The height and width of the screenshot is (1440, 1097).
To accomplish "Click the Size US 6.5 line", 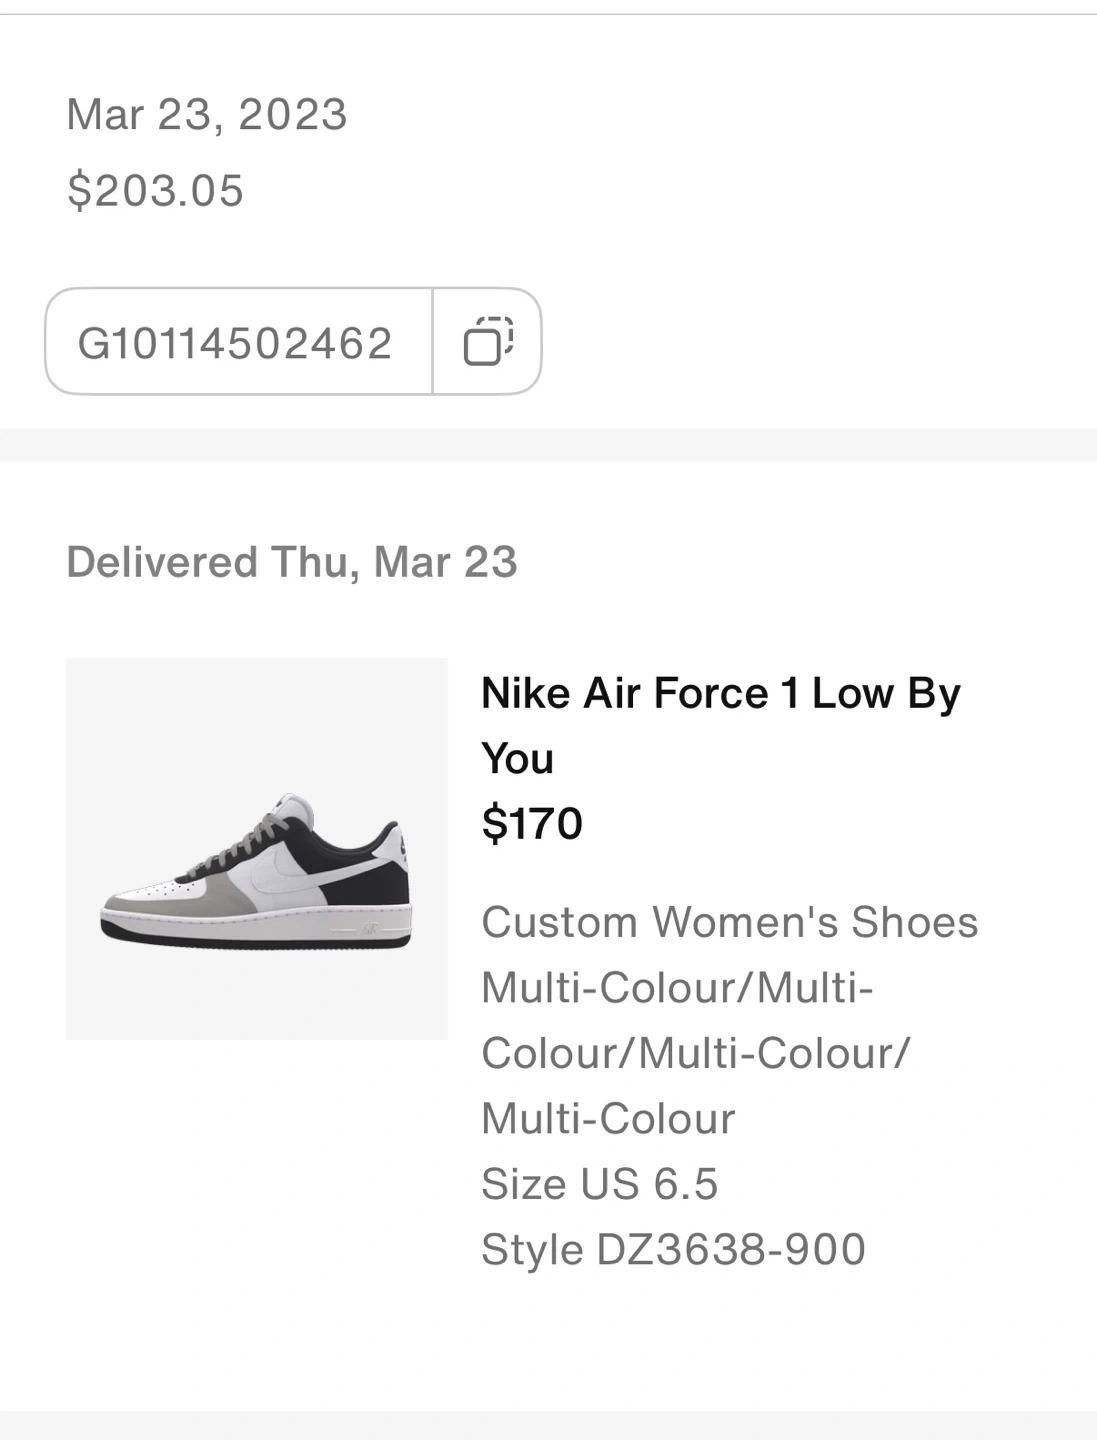I will click(599, 1184).
